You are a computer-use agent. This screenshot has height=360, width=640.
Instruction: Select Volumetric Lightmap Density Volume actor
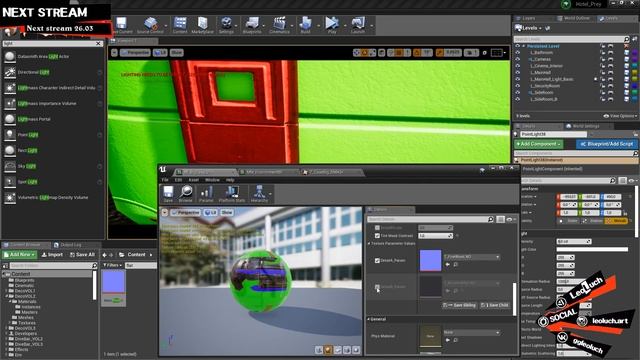click(53, 198)
